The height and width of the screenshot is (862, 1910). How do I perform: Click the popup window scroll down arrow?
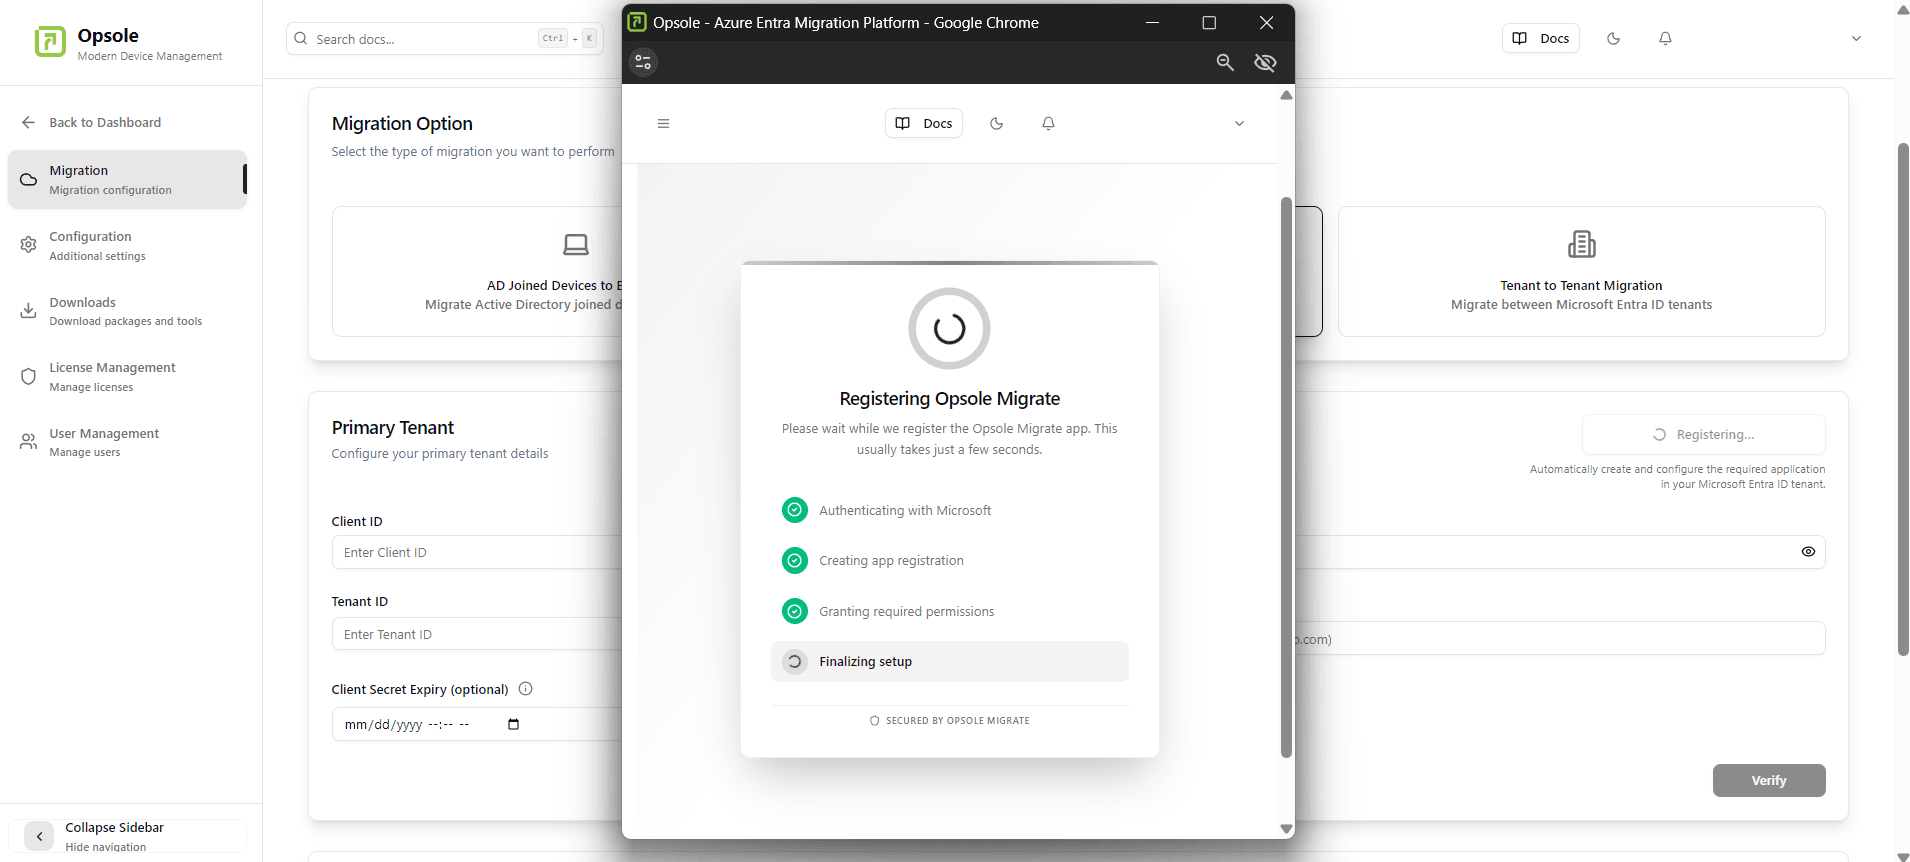tap(1286, 829)
